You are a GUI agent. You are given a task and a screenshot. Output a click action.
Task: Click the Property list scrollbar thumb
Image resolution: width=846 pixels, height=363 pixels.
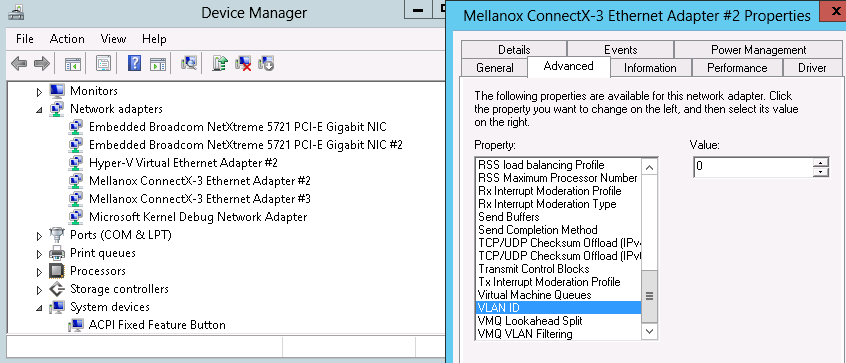coord(649,296)
